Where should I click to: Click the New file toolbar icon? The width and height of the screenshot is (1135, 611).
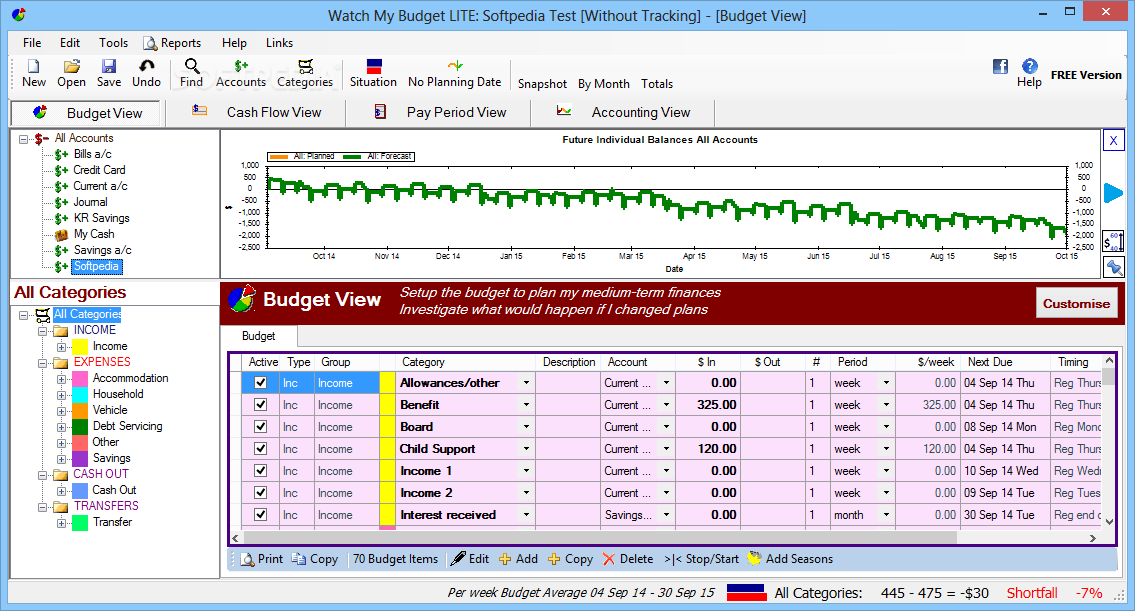(x=33, y=73)
